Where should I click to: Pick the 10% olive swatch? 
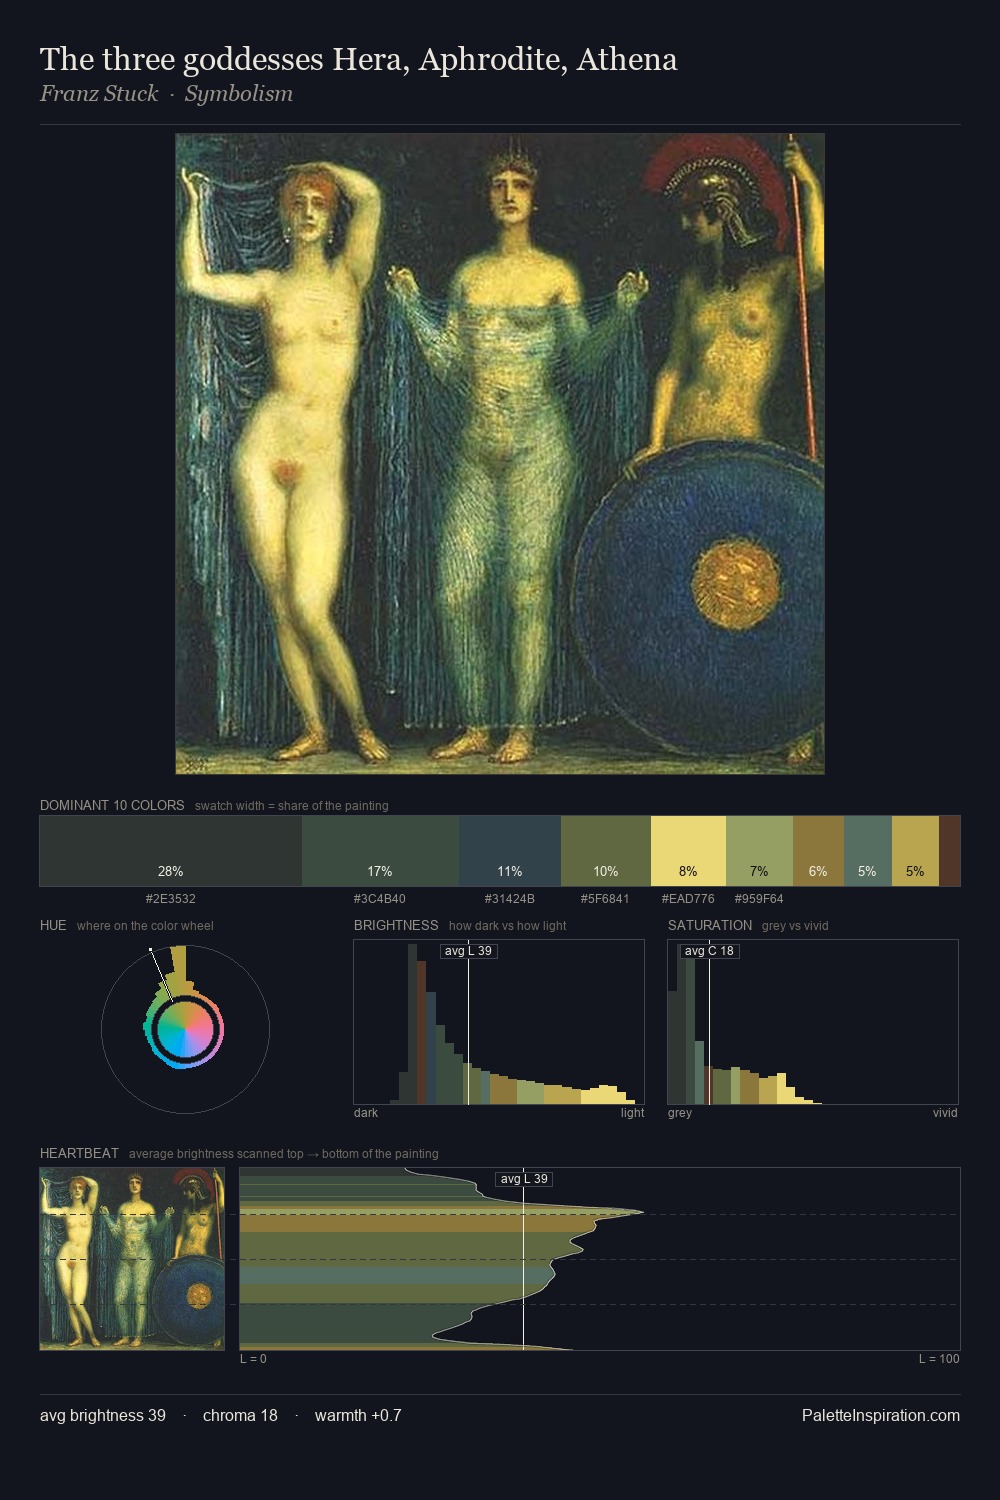pyautogui.click(x=606, y=851)
